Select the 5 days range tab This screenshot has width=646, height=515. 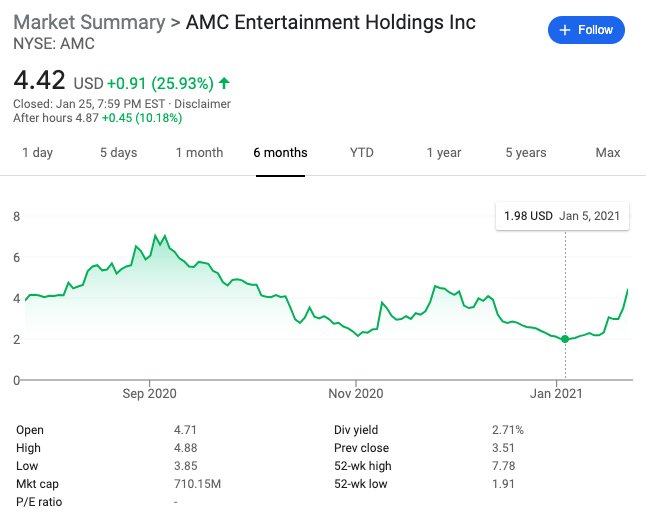point(118,153)
